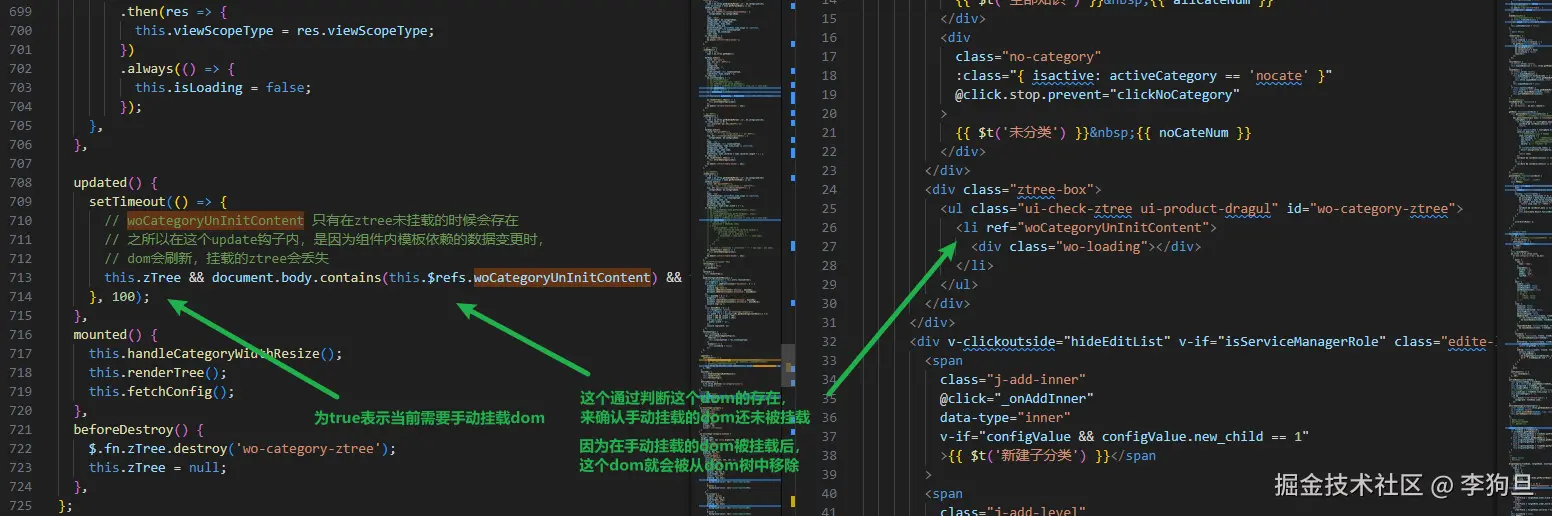Image resolution: width=1552 pixels, height=516 pixels.
Task: Click the 'setTimeout(() => {' call
Action: point(158,202)
